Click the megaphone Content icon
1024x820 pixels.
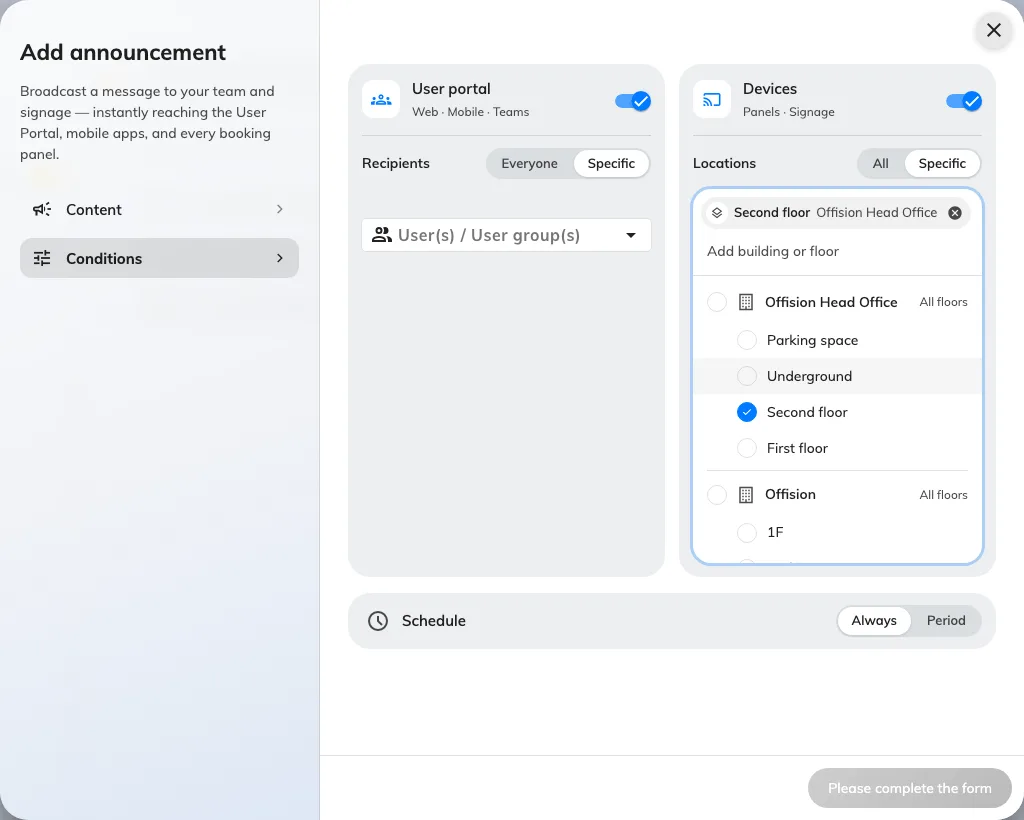(42, 210)
